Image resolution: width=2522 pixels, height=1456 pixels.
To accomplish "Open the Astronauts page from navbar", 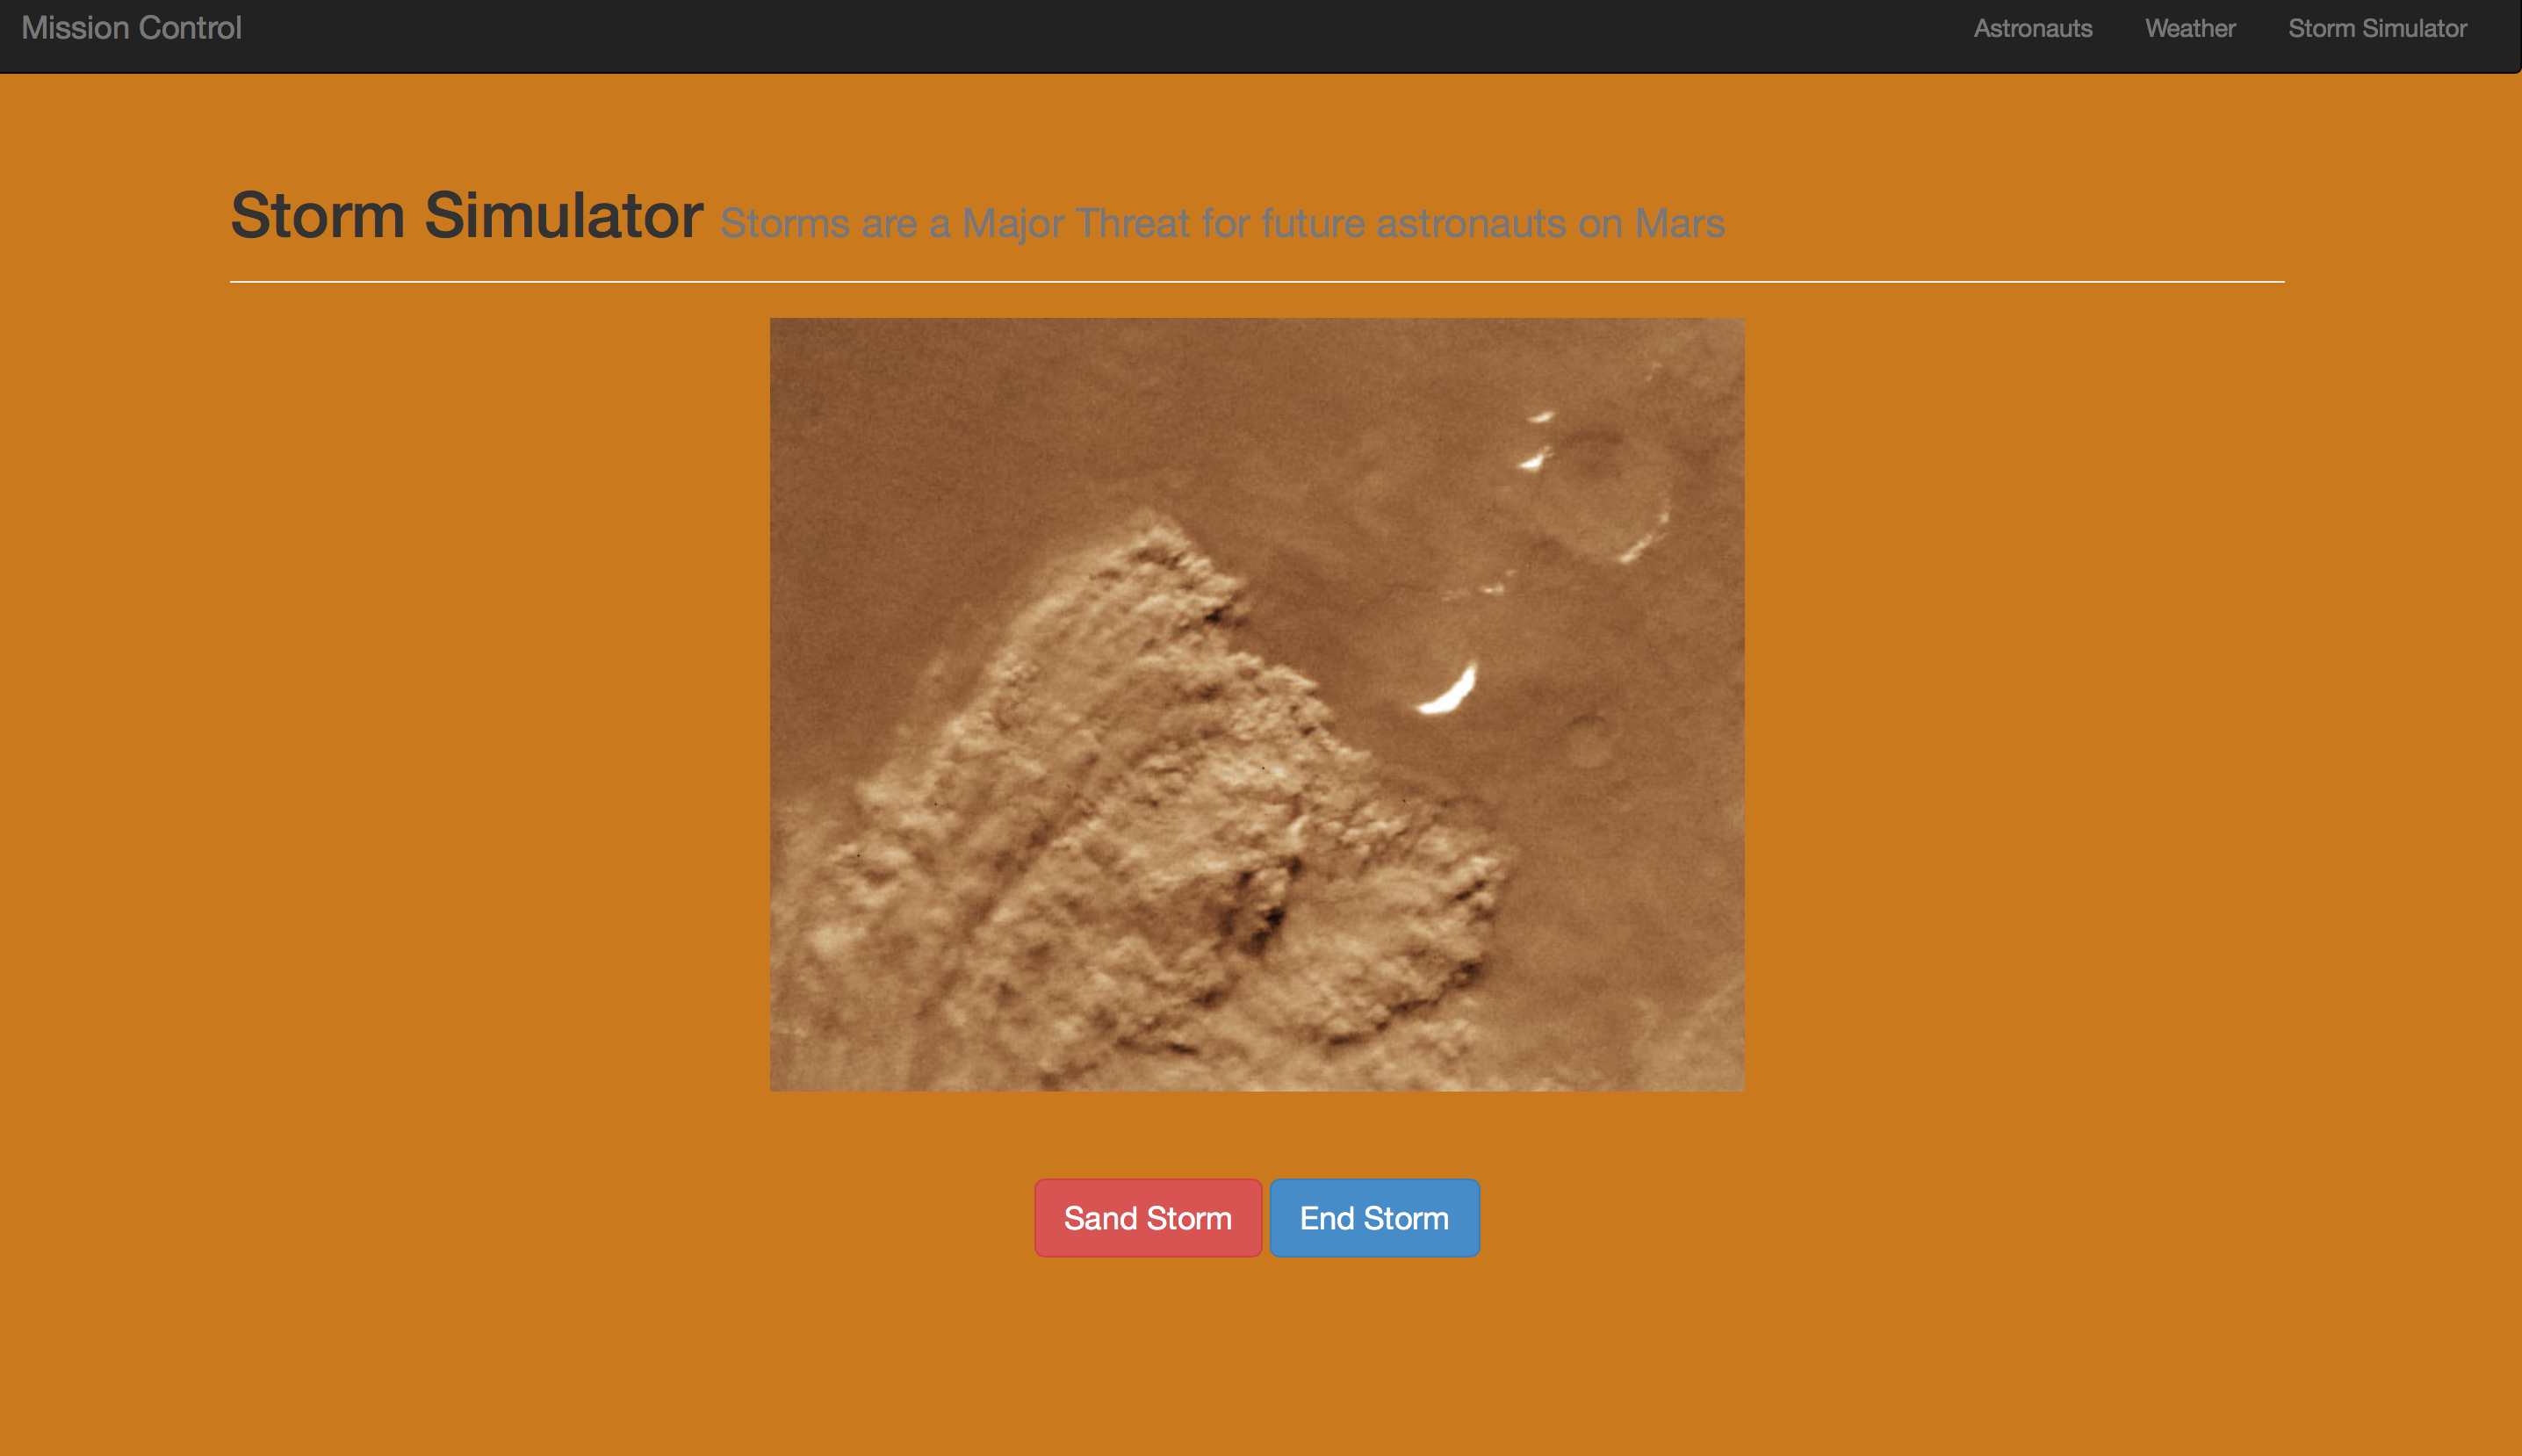I will [x=2032, y=28].
